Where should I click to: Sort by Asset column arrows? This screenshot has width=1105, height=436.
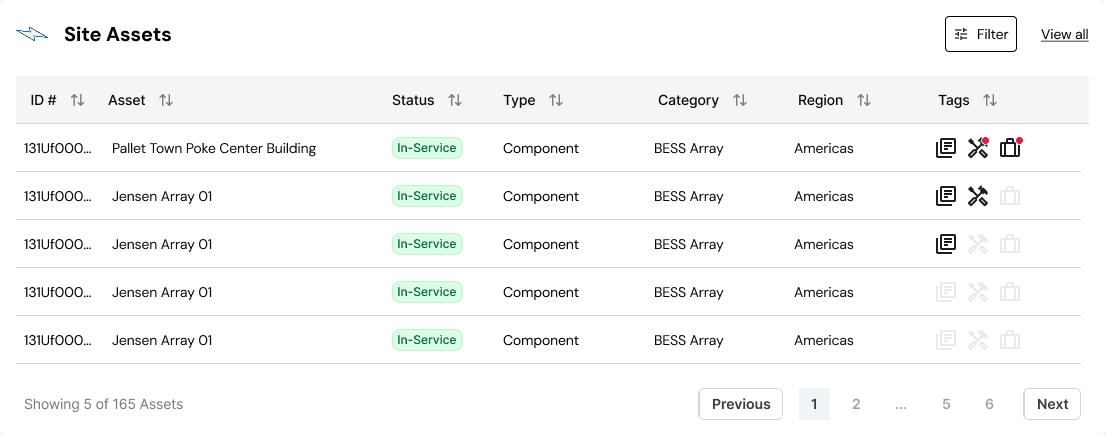(166, 100)
